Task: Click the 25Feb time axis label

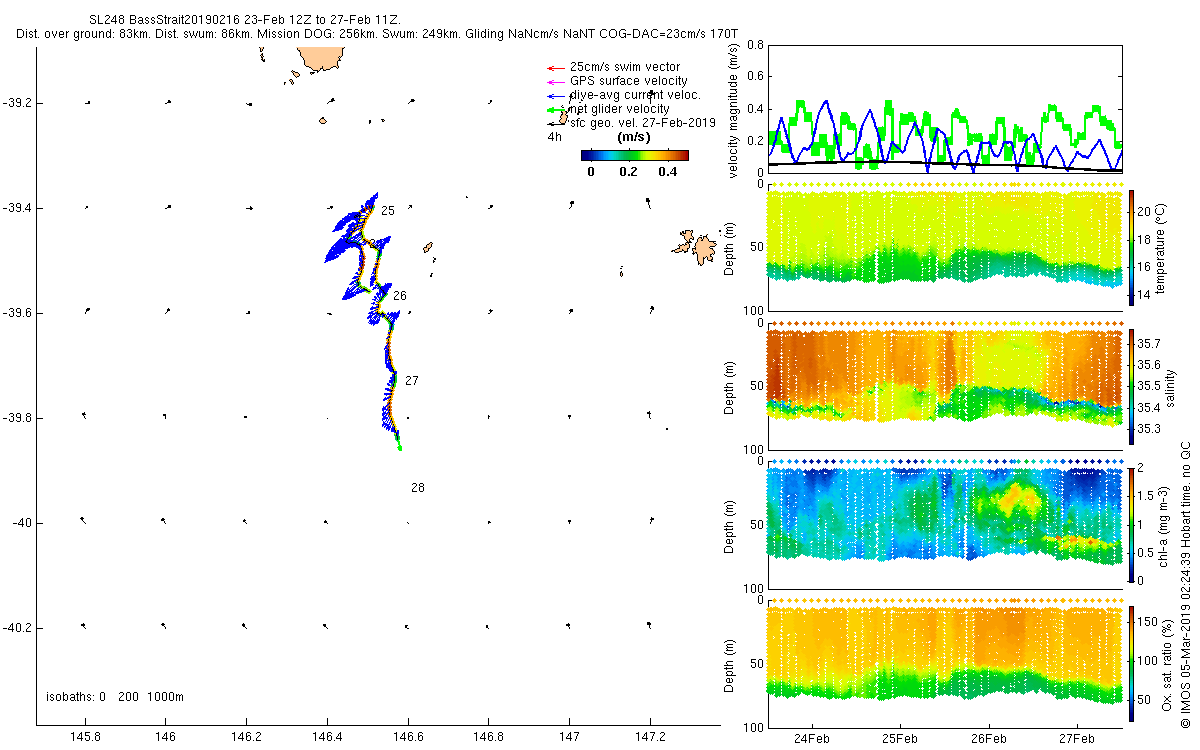Action: coord(900,739)
